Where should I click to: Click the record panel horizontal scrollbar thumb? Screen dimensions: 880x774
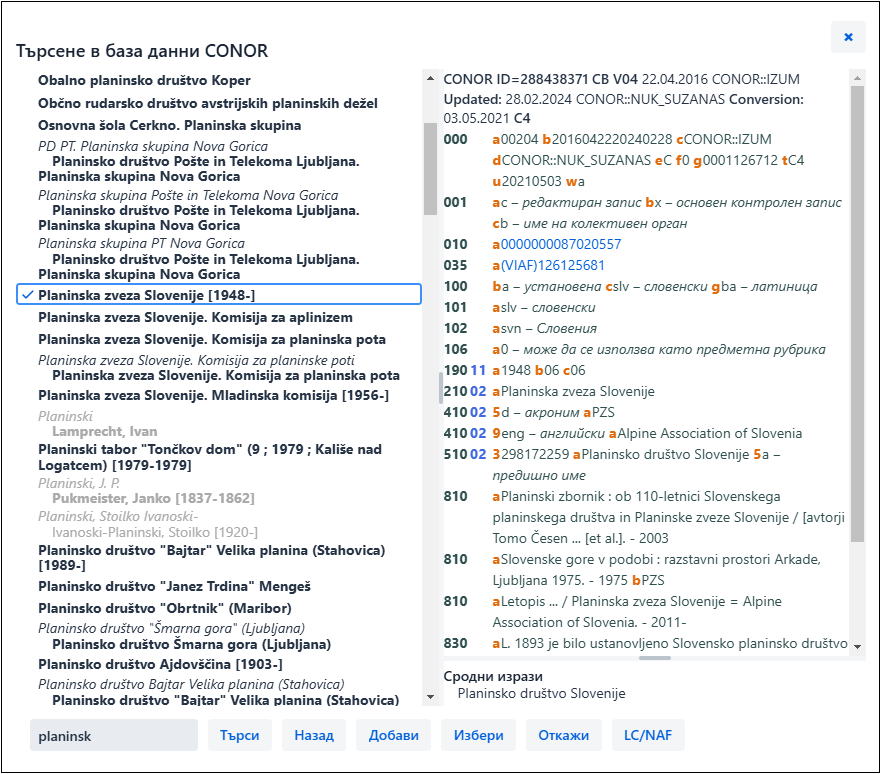pos(654,658)
